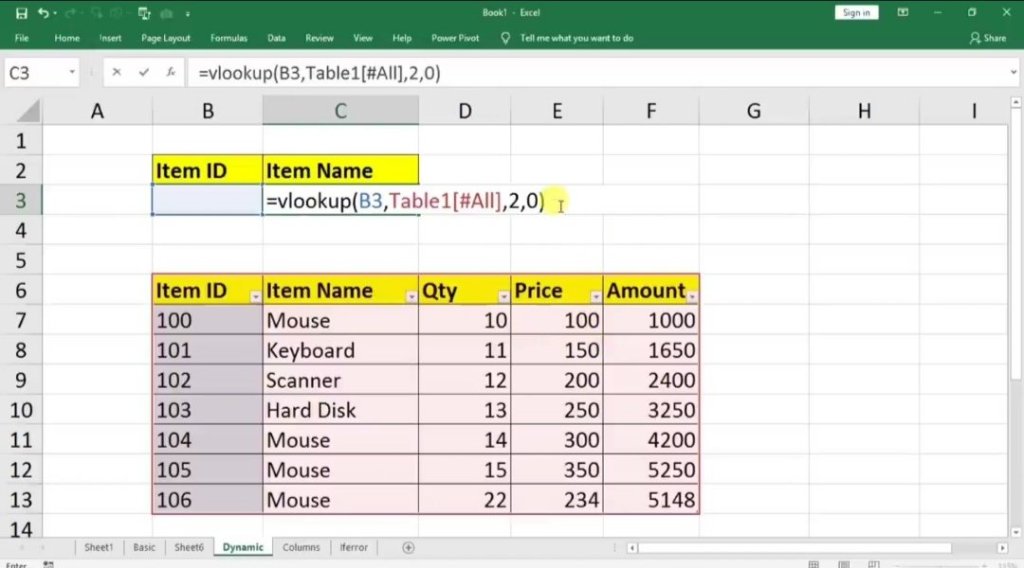Cancel formula entry with the X icon
This screenshot has width=1024, height=568.
pyautogui.click(x=117, y=73)
